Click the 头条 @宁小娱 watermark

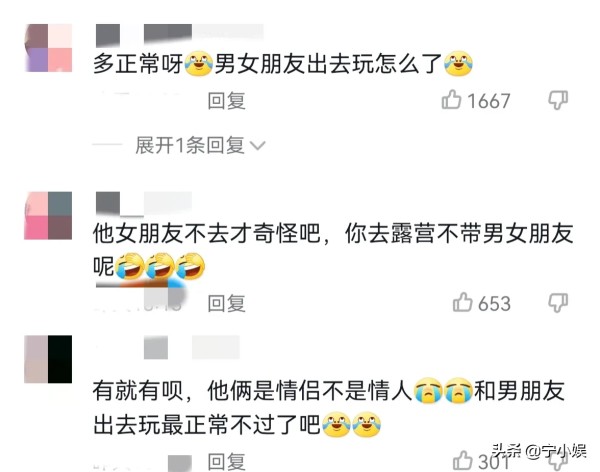point(539,451)
